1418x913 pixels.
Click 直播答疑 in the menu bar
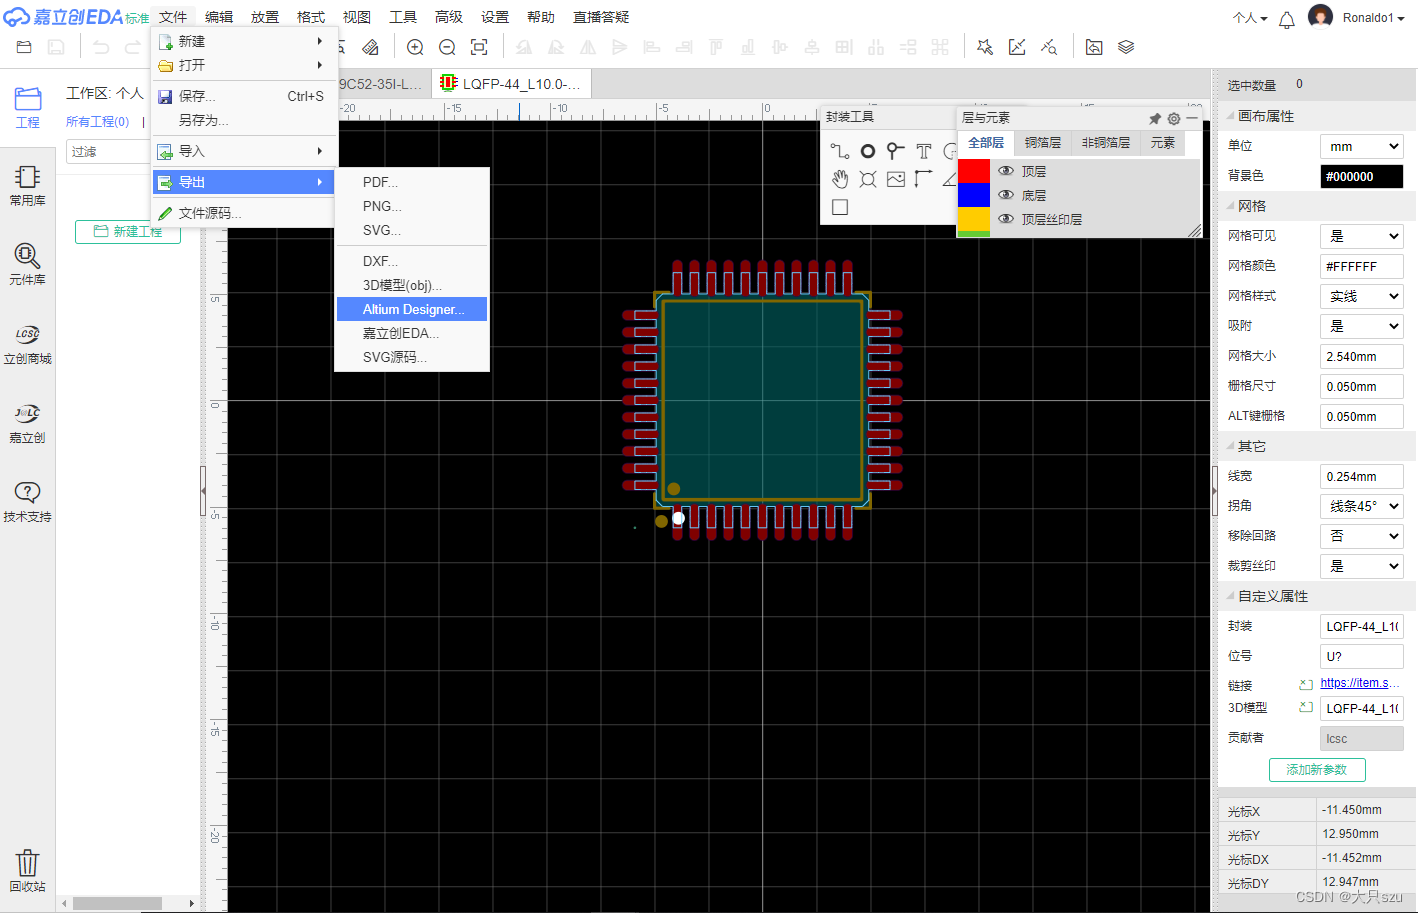point(601,17)
